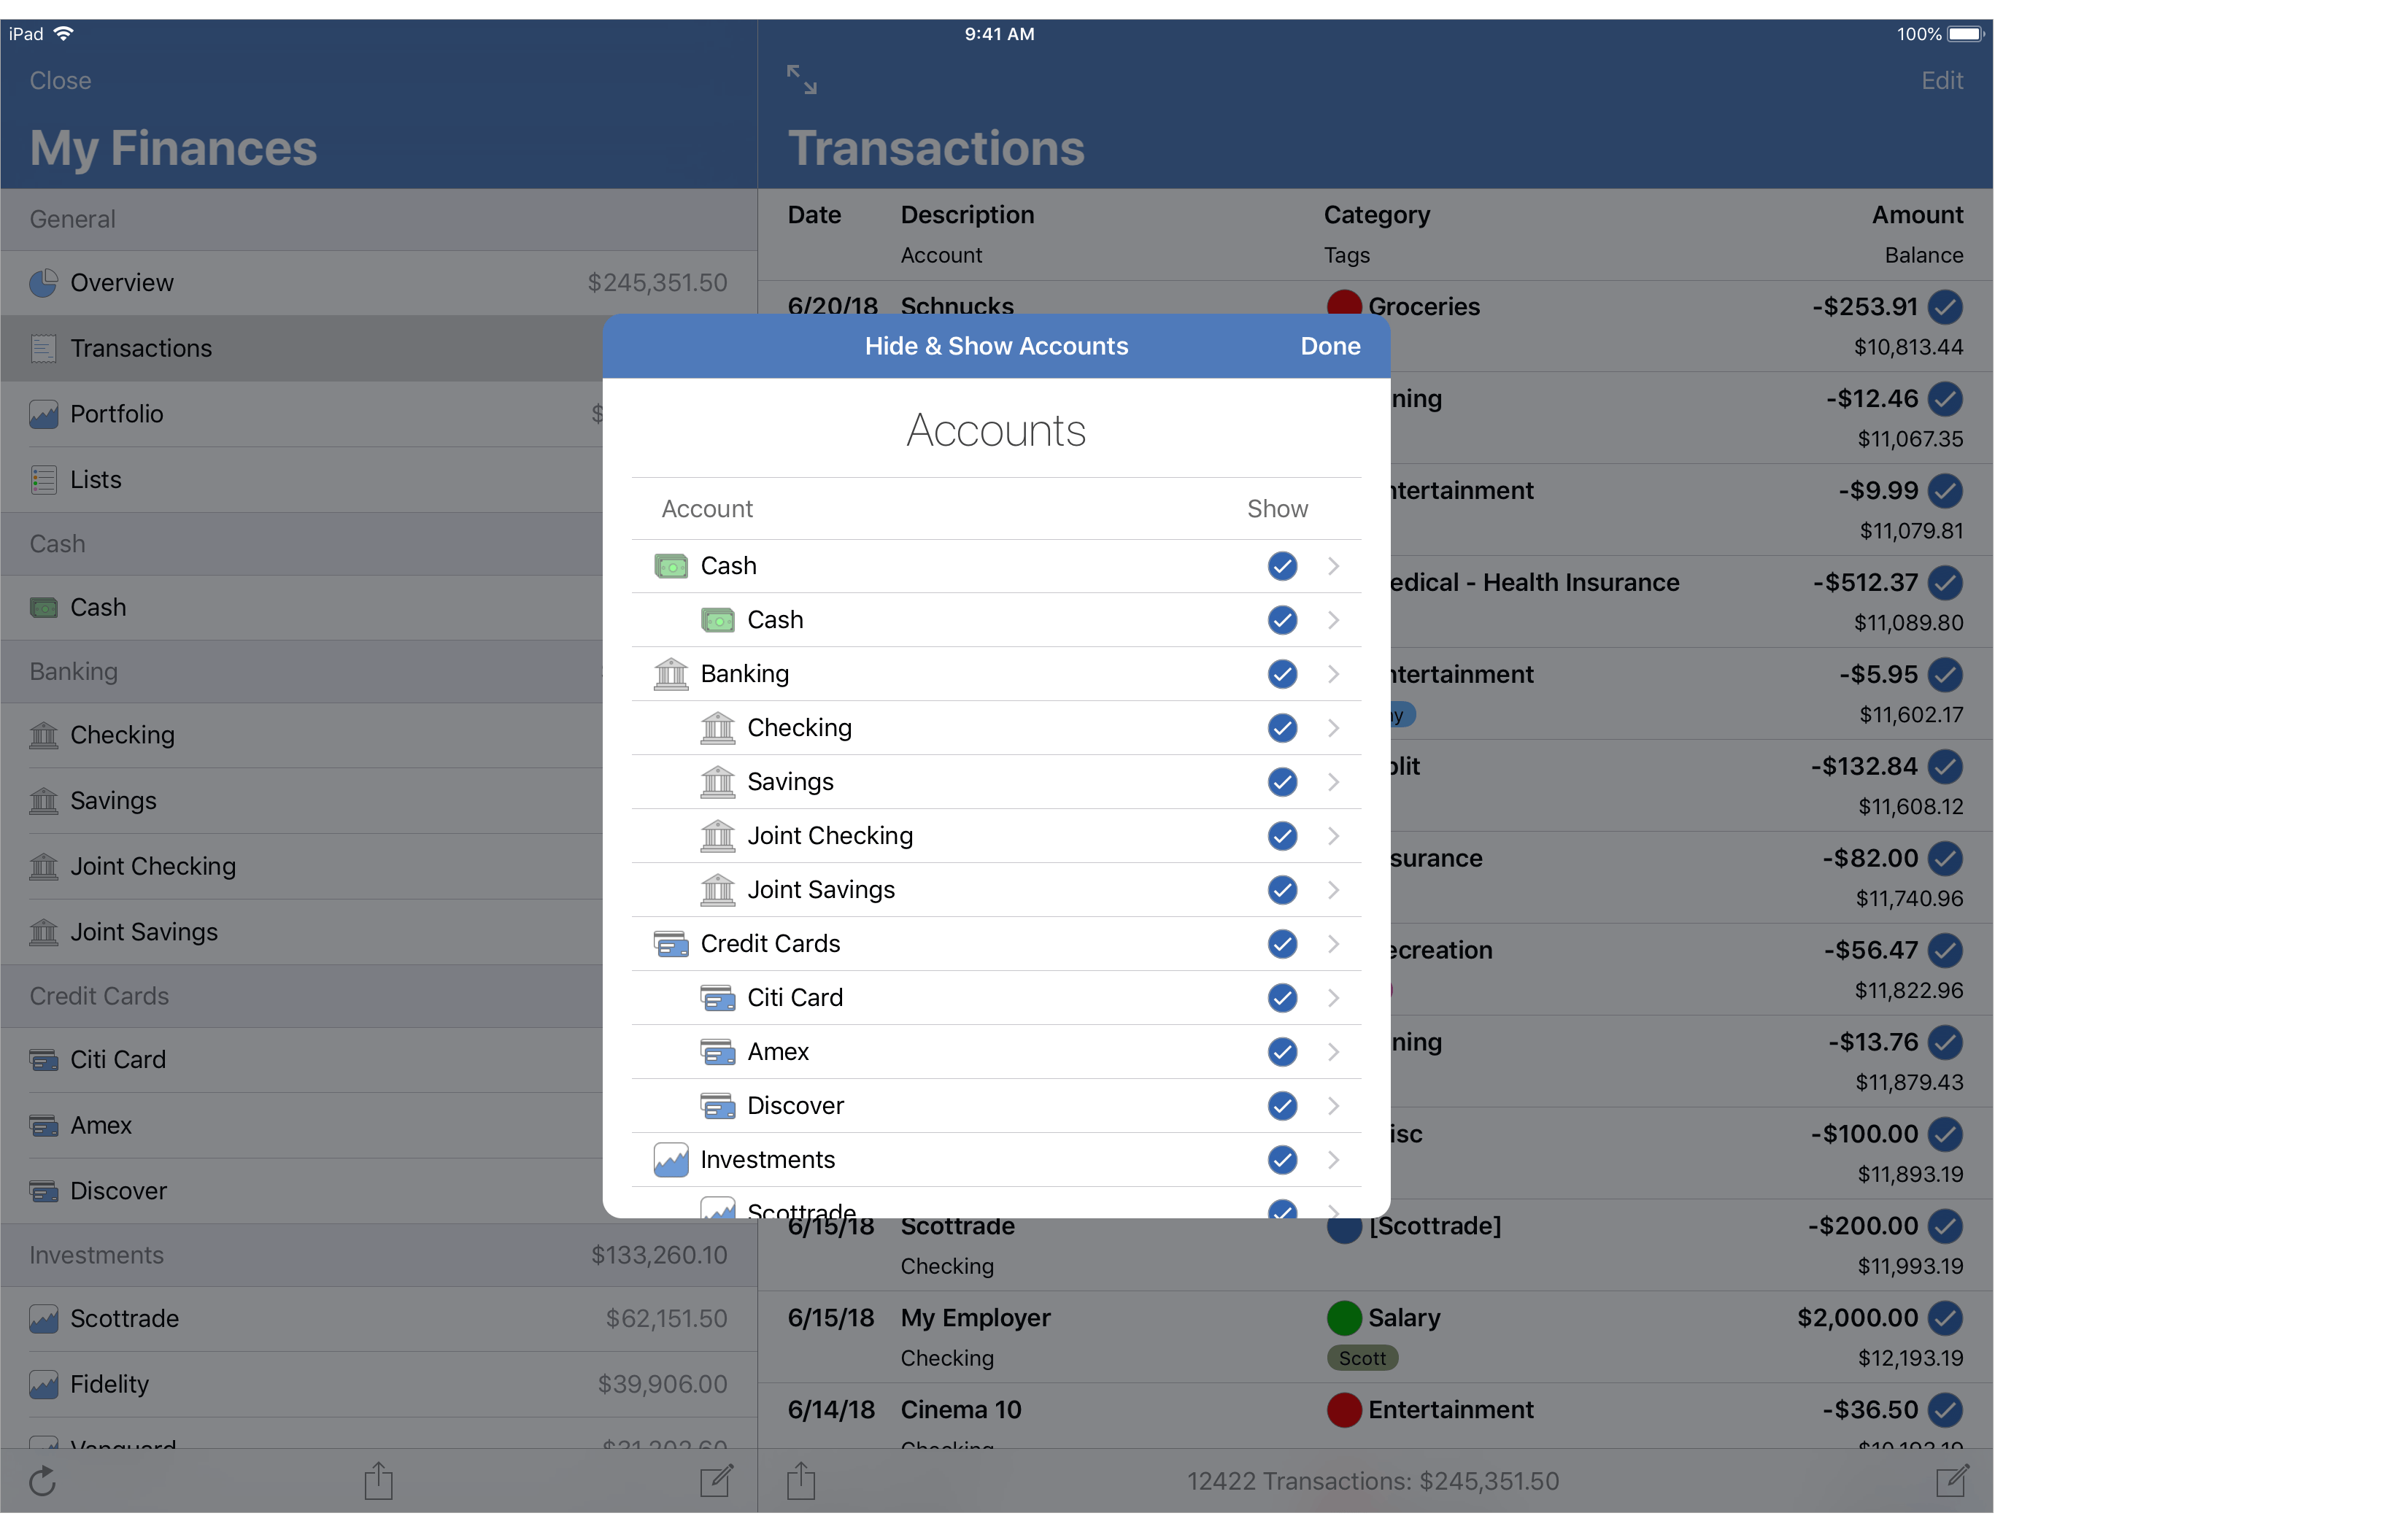
Task: Expand details for the Banking group
Action: tap(1333, 674)
